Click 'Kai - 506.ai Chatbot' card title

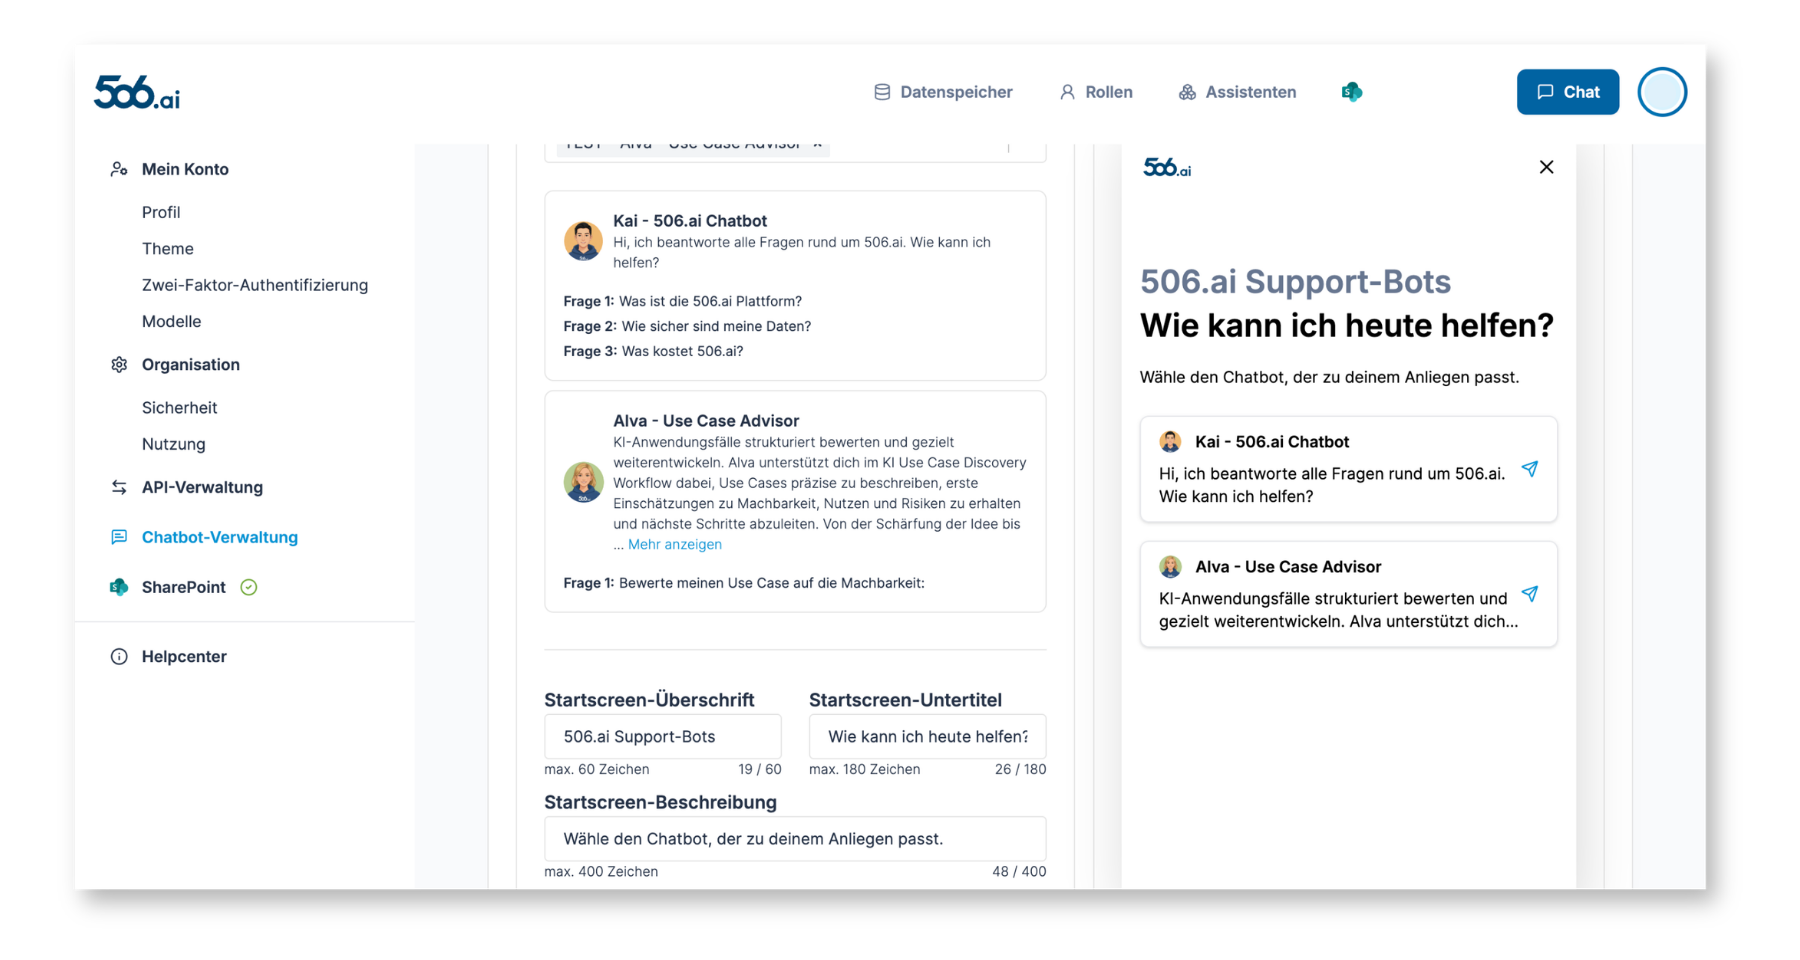pyautogui.click(x=690, y=221)
